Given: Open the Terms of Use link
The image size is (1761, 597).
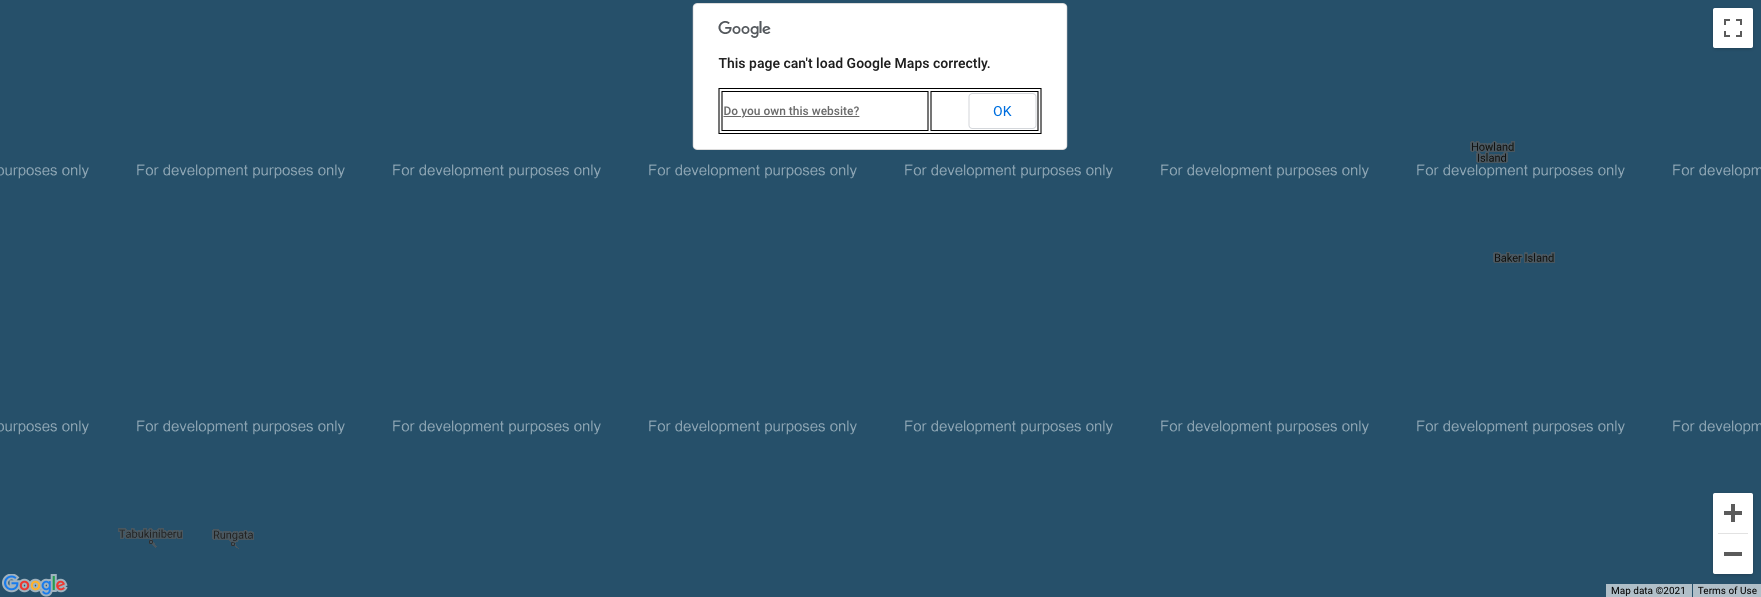Looking at the screenshot, I should [x=1727, y=591].
